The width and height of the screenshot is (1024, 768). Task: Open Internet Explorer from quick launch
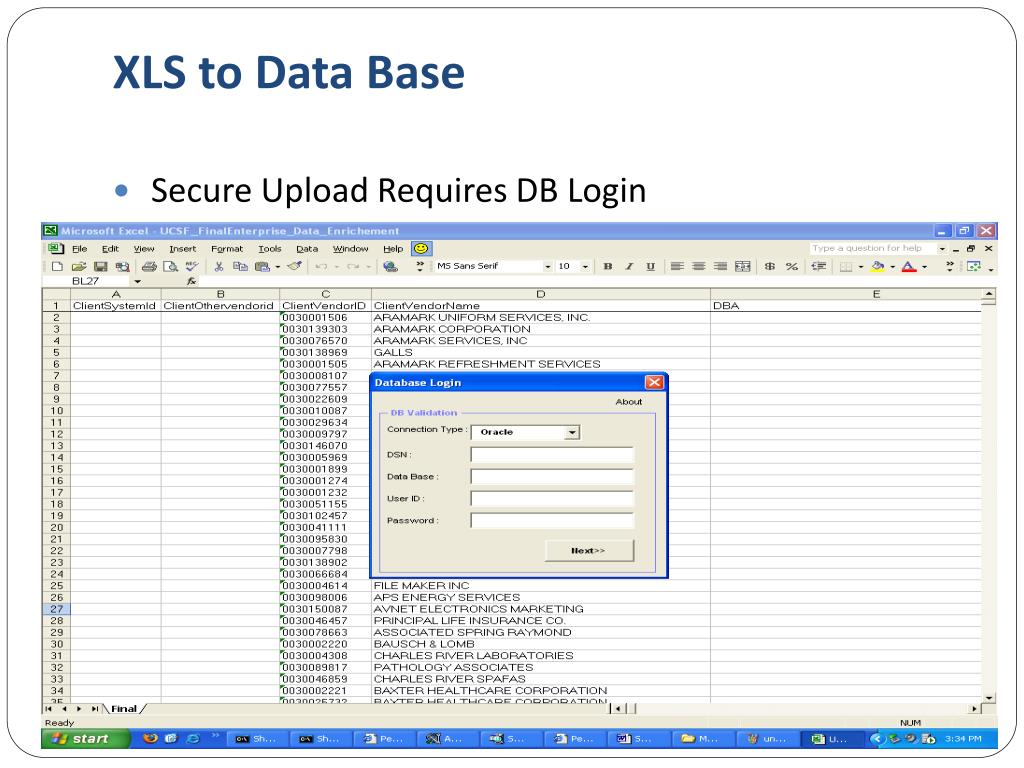pyautogui.click(x=193, y=739)
